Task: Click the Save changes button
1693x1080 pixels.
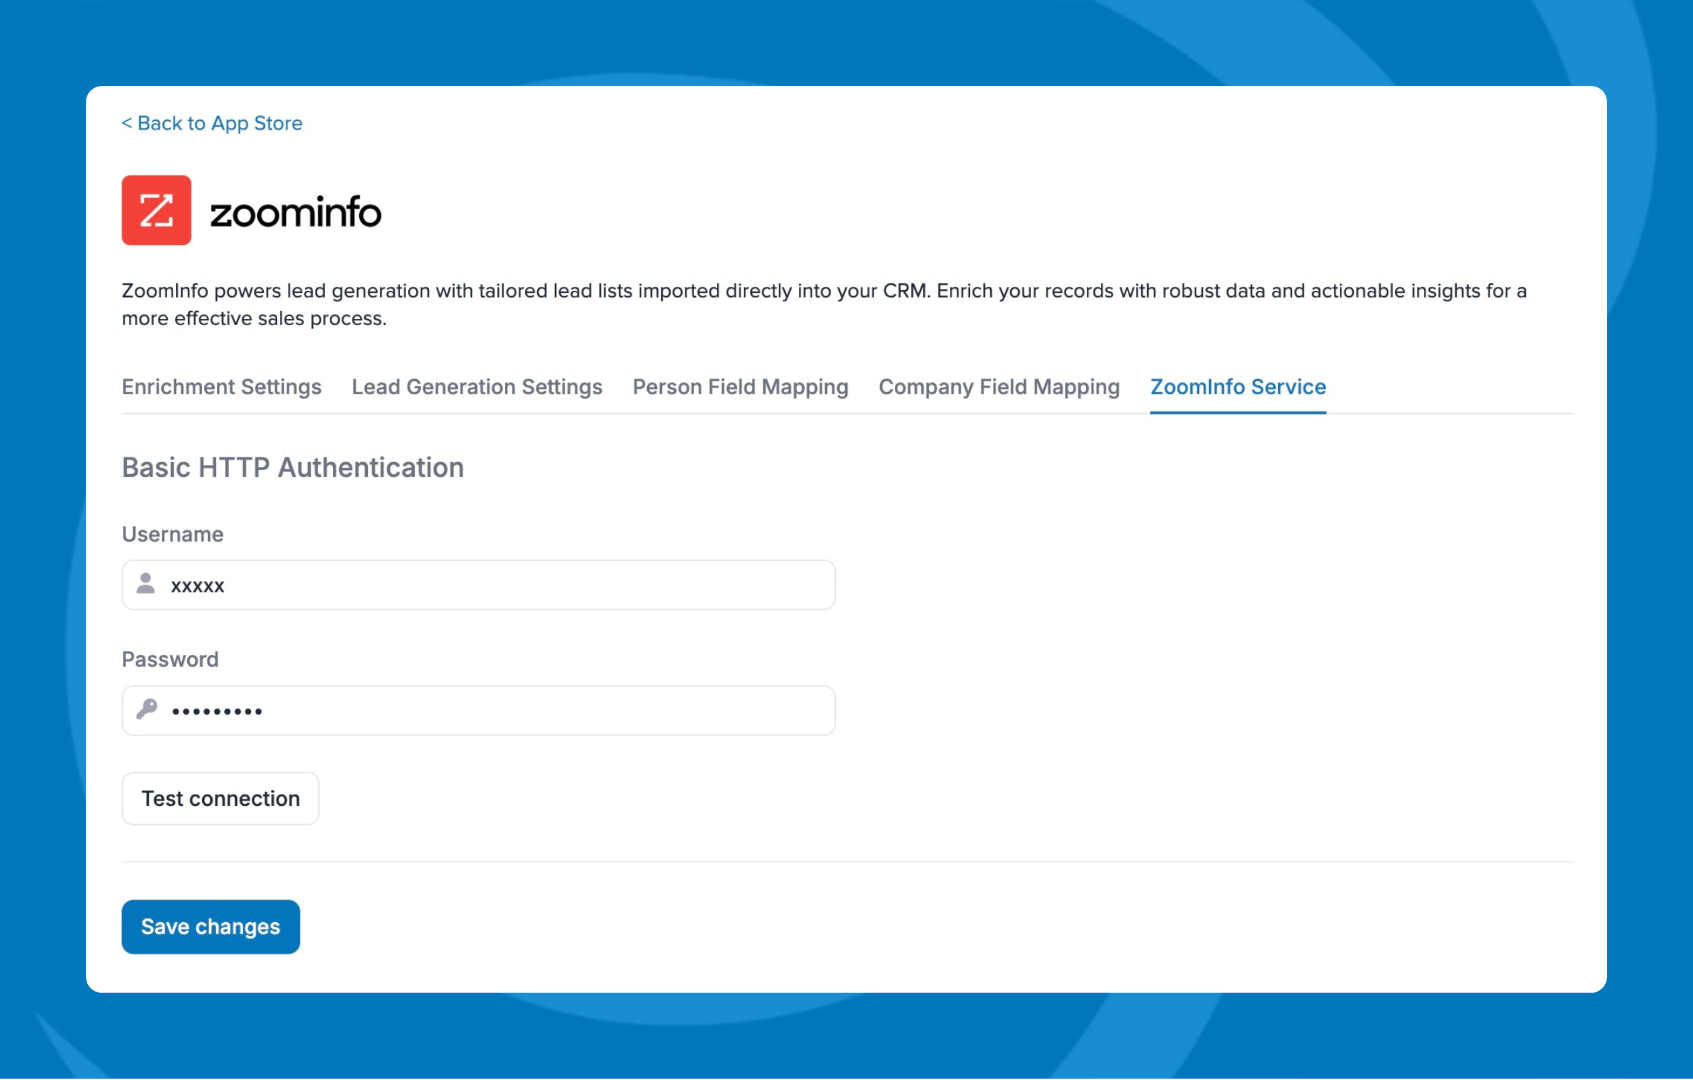Action: (x=210, y=927)
